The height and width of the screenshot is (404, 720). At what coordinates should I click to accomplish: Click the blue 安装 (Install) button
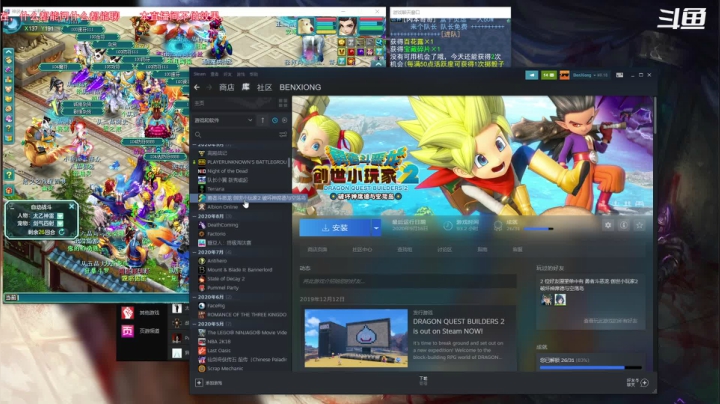335,228
